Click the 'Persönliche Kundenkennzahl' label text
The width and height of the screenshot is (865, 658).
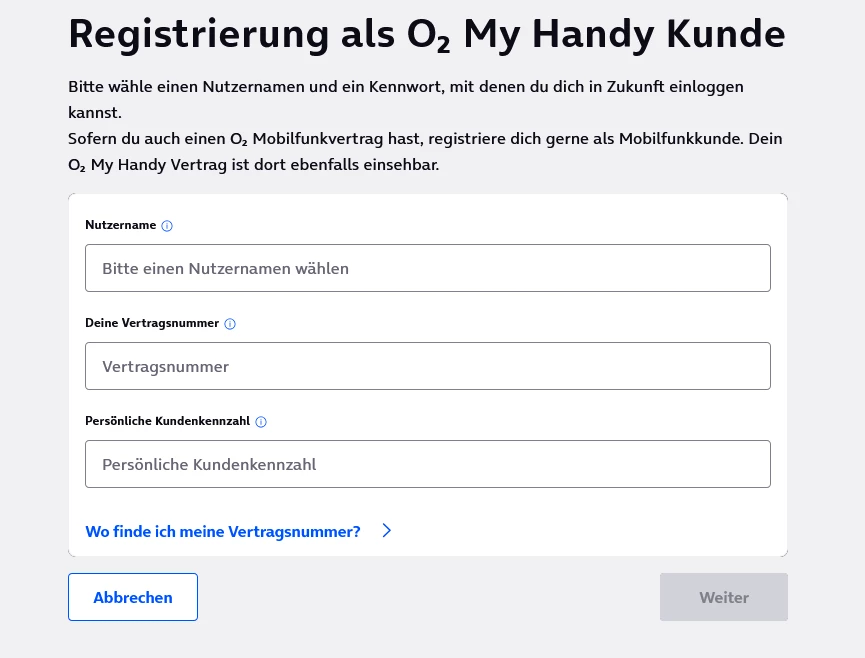168,422
